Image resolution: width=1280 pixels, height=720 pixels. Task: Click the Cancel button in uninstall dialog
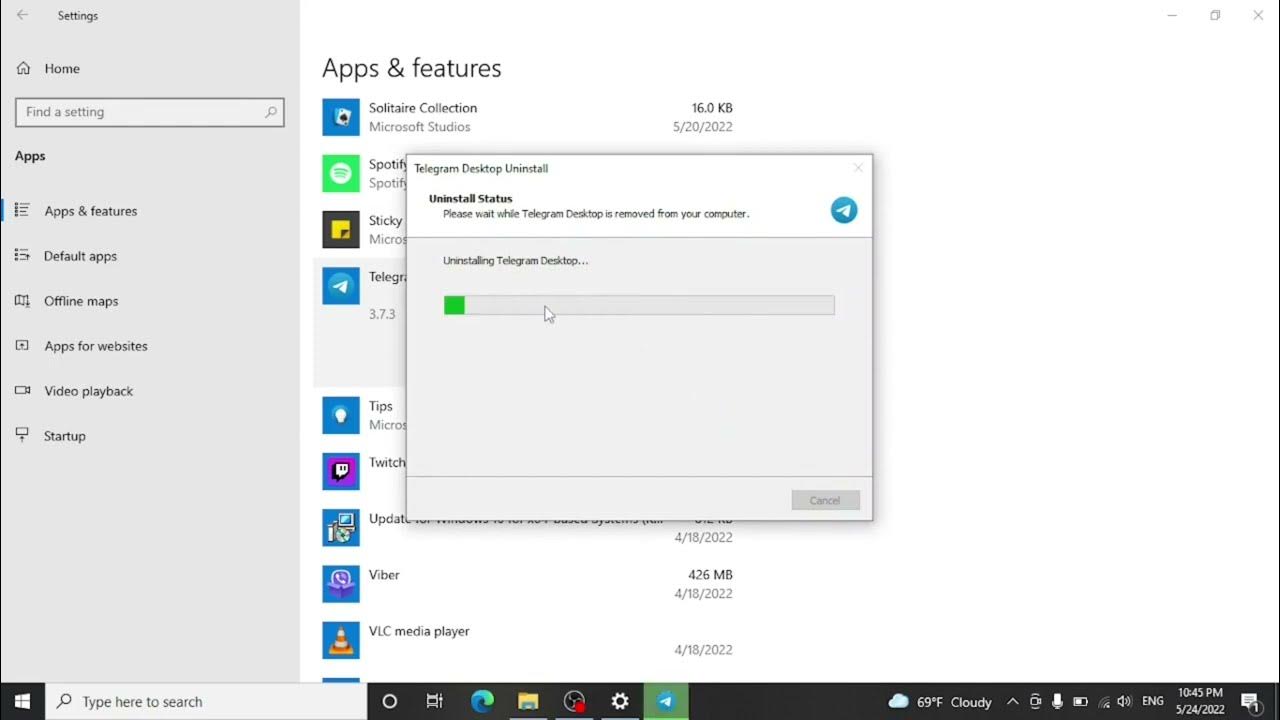pyautogui.click(x=825, y=500)
